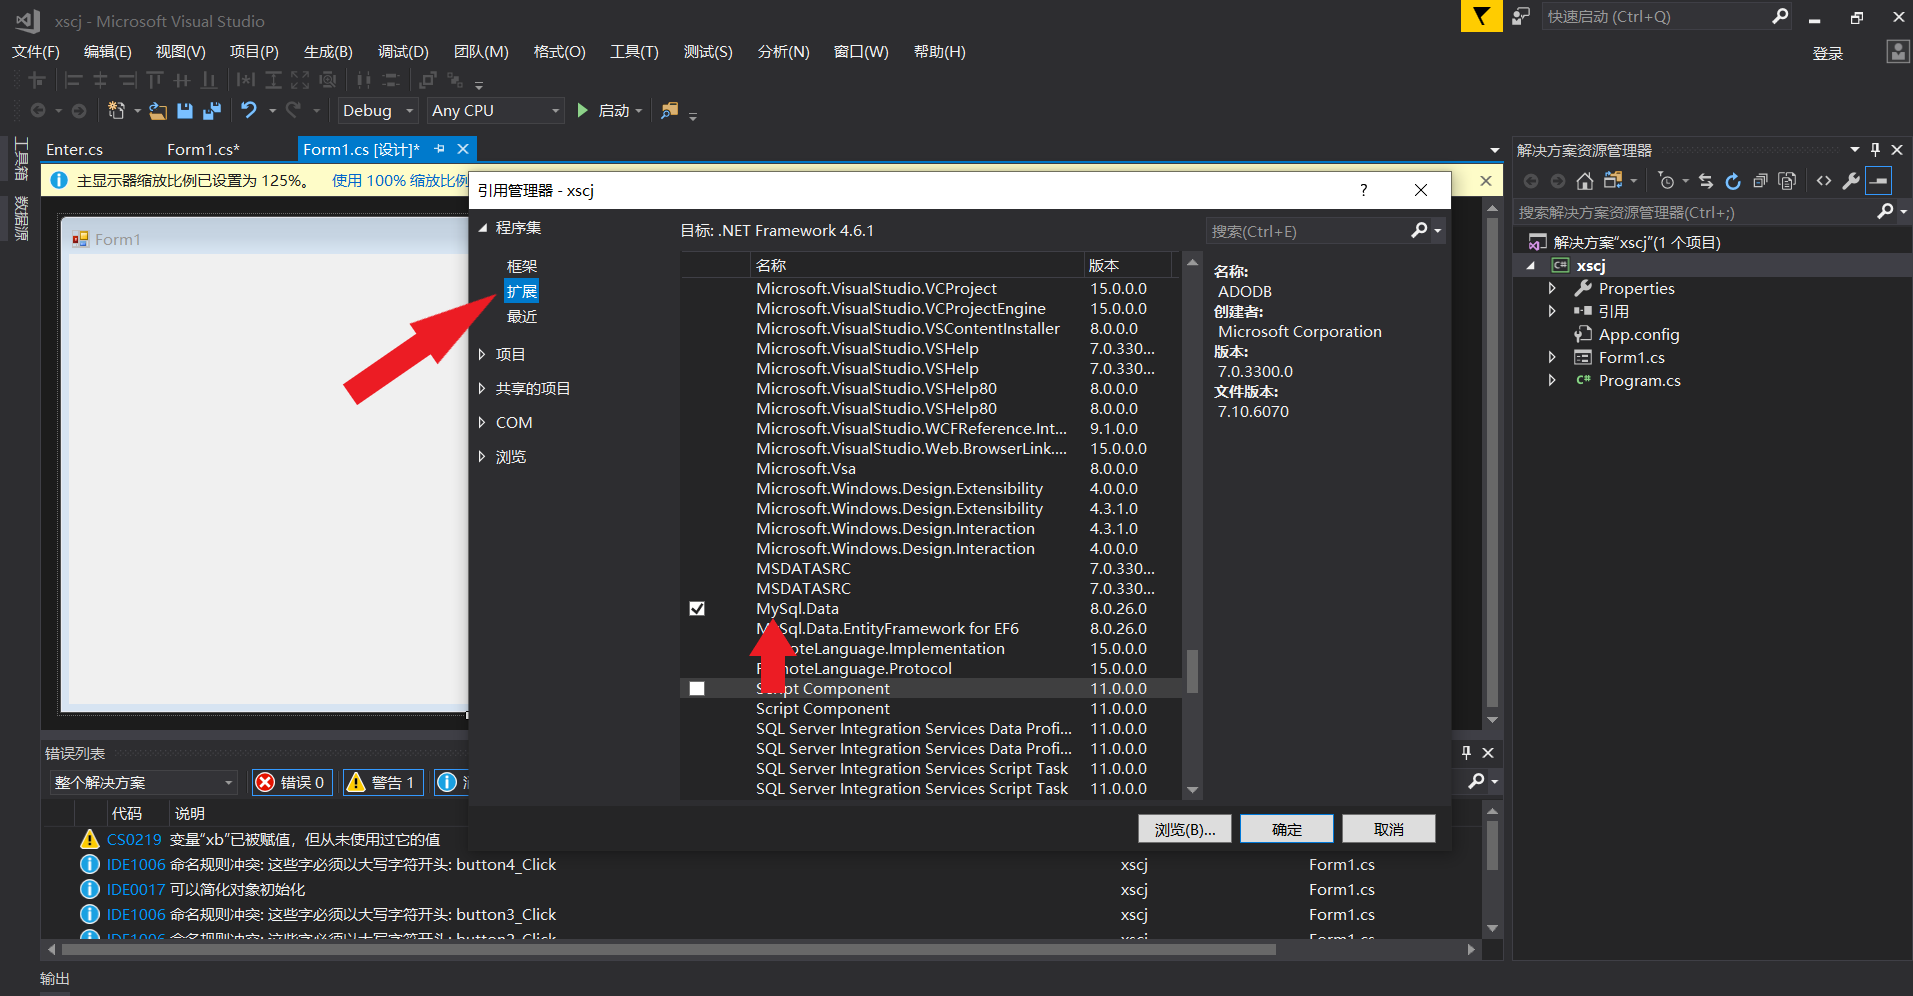1913x996 pixels.
Task: Collapse the 程序集 node
Action: [482, 228]
